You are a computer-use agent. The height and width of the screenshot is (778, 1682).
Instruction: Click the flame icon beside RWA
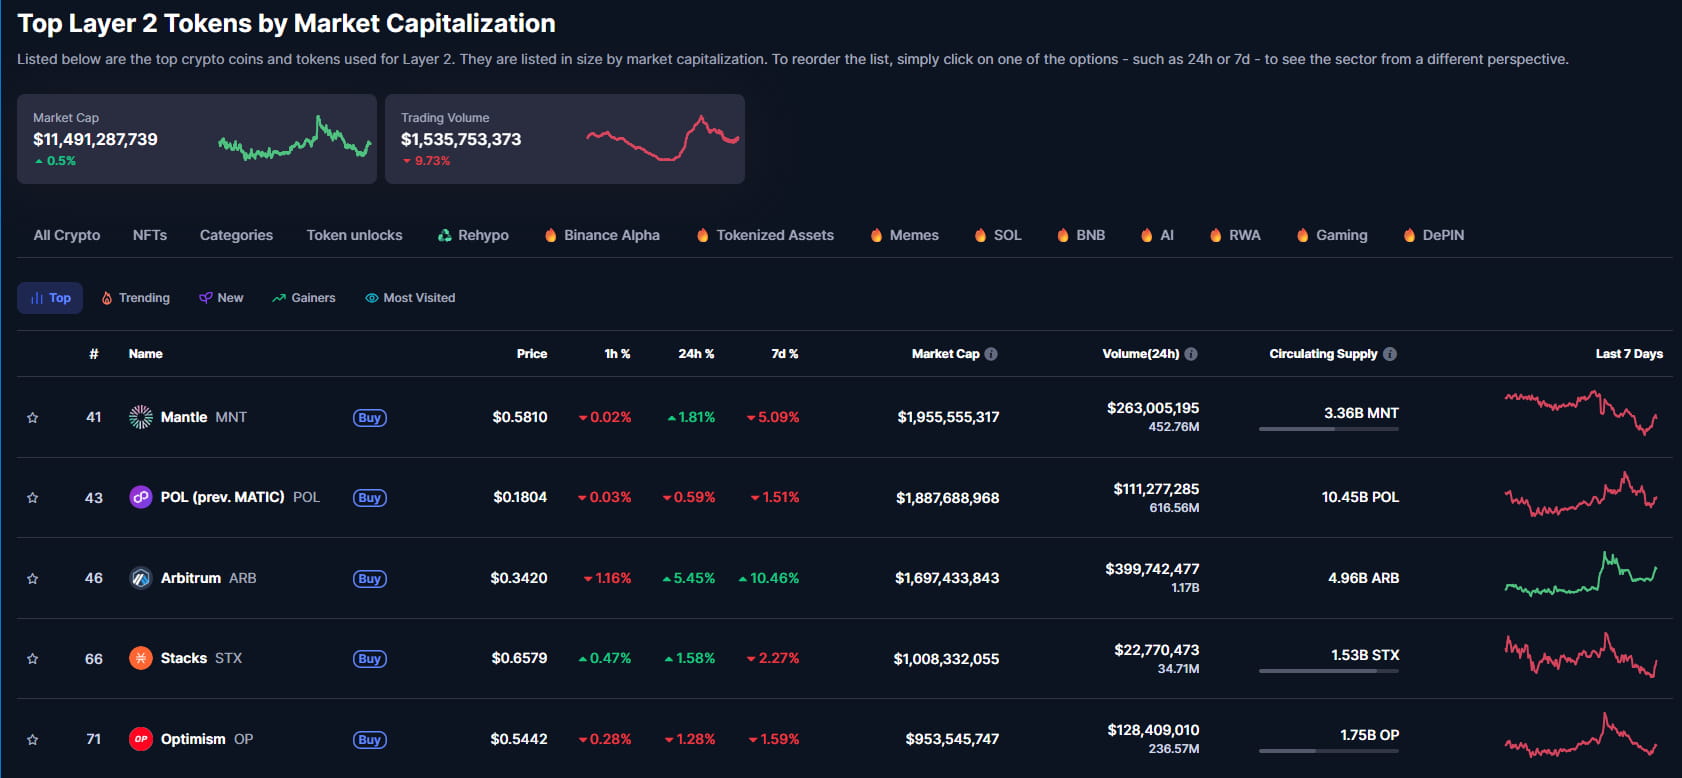(1216, 235)
